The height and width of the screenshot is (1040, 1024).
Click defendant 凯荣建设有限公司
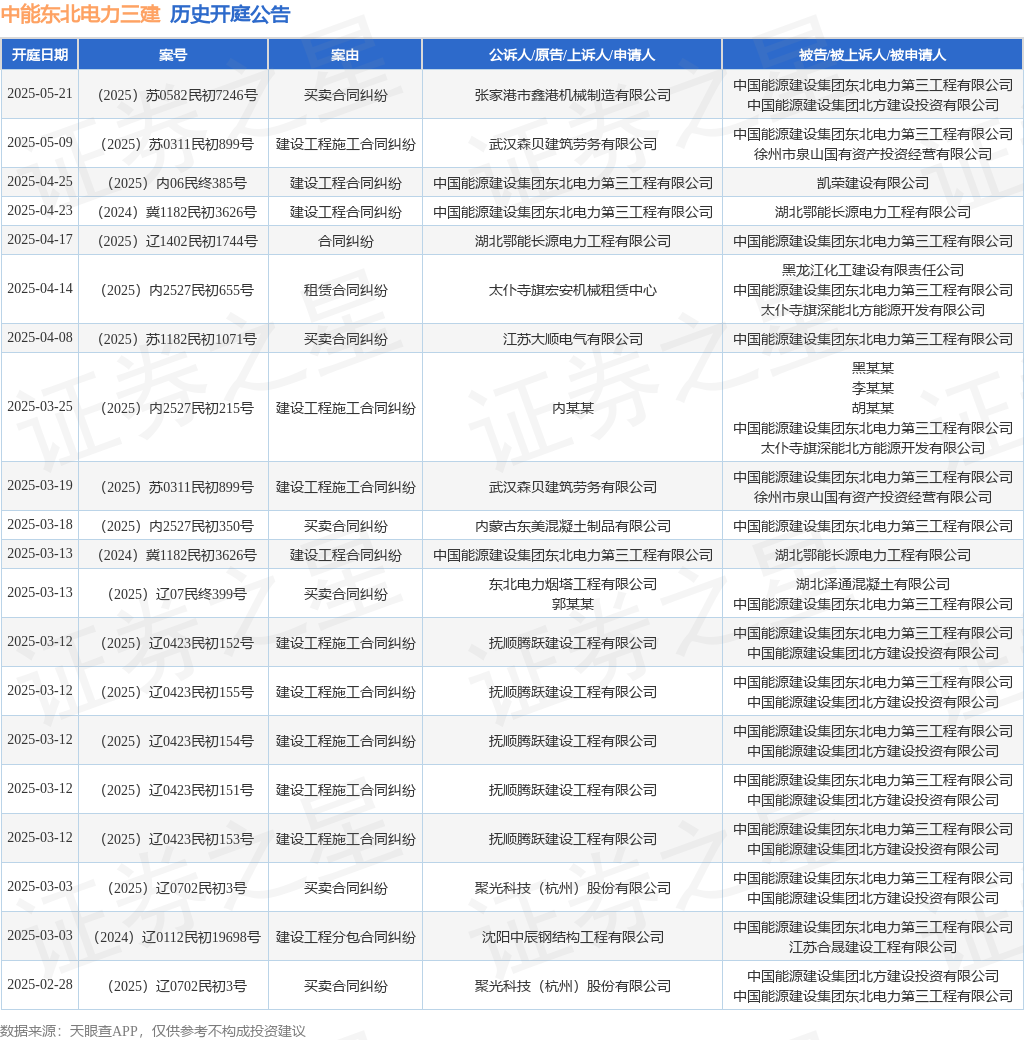[873, 183]
